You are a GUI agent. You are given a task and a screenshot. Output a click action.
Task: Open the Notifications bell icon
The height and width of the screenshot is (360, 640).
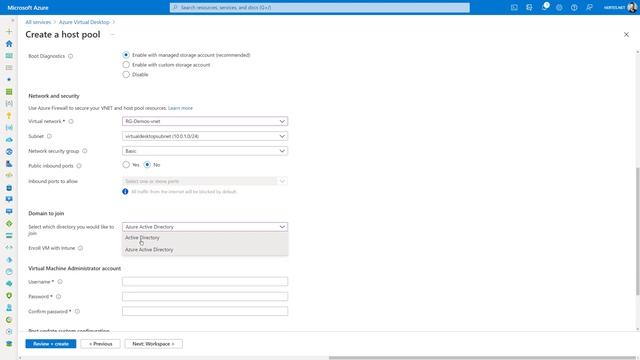[544, 7]
